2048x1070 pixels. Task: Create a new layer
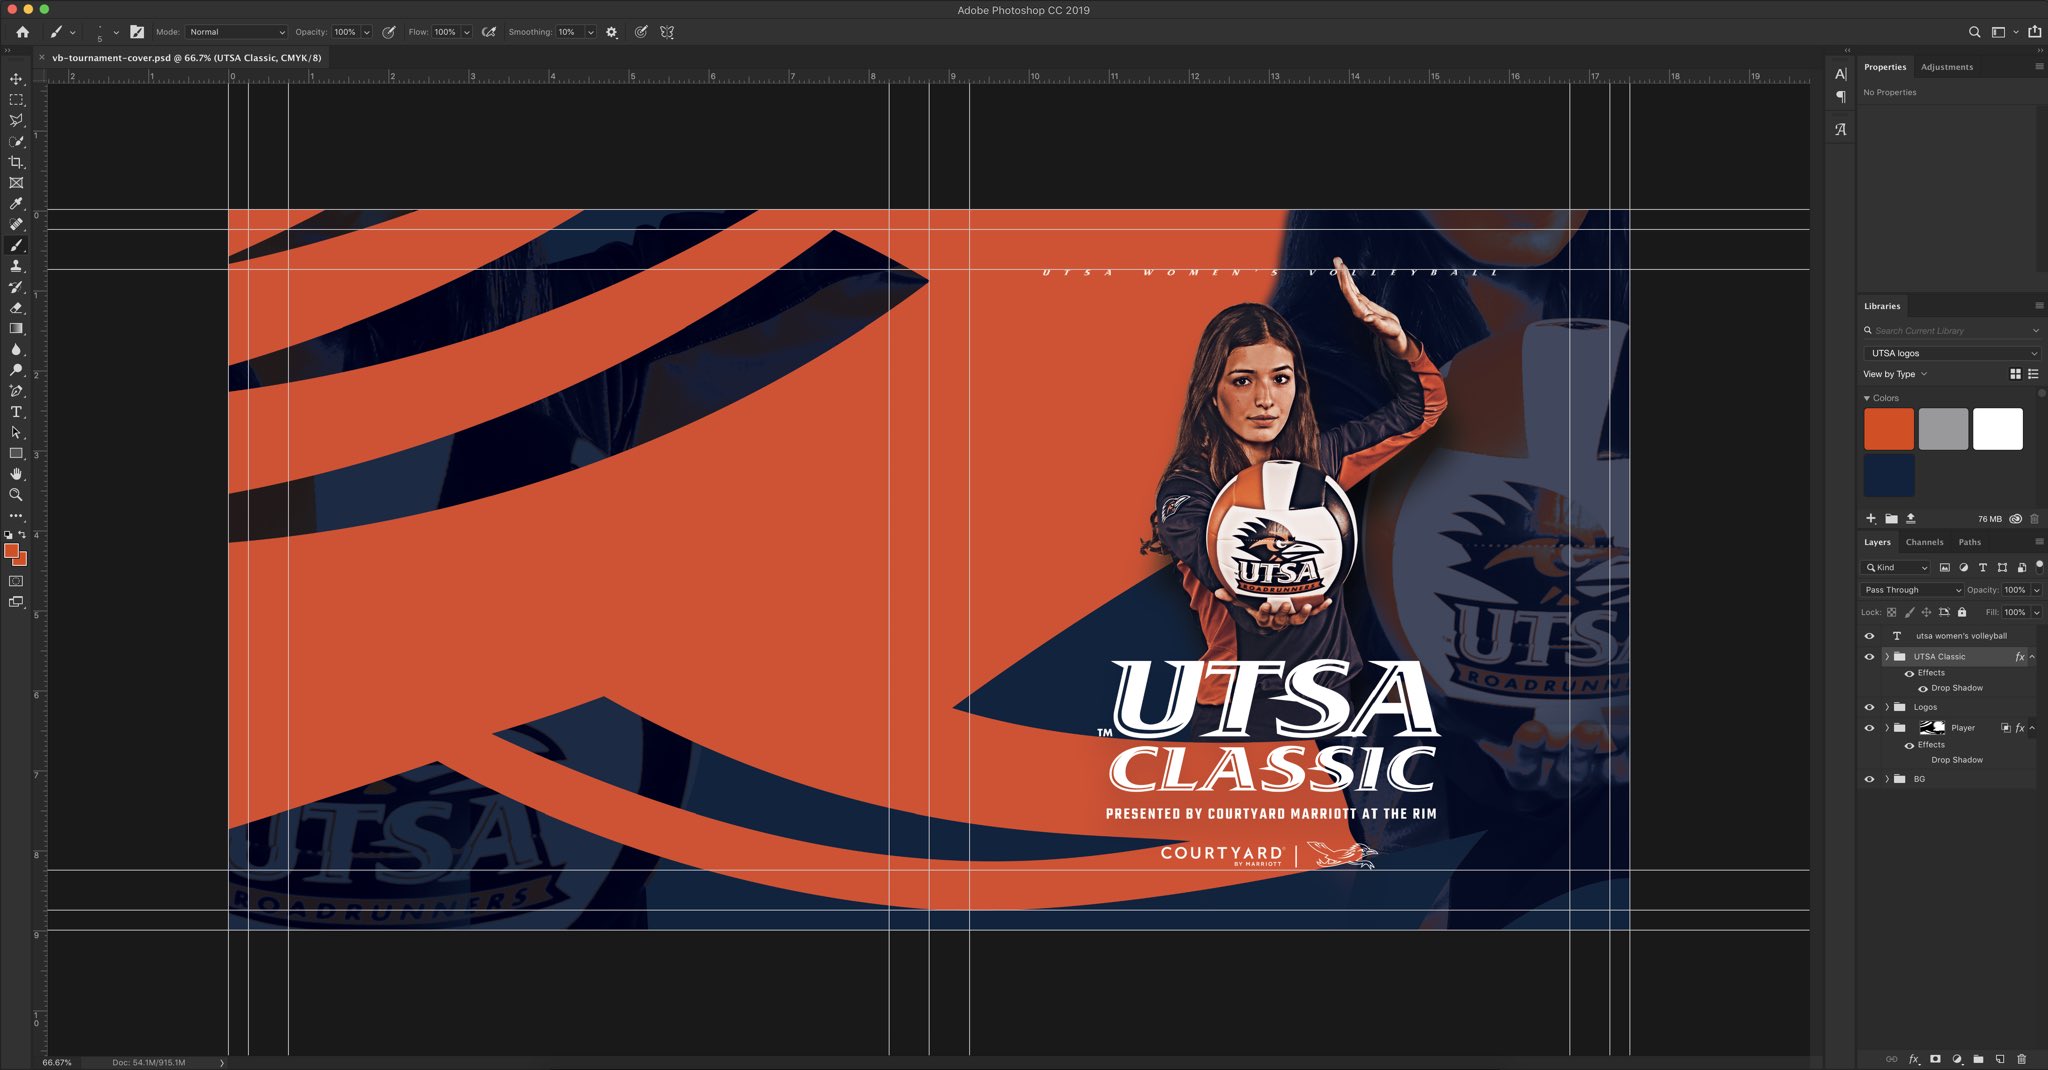point(2000,1059)
